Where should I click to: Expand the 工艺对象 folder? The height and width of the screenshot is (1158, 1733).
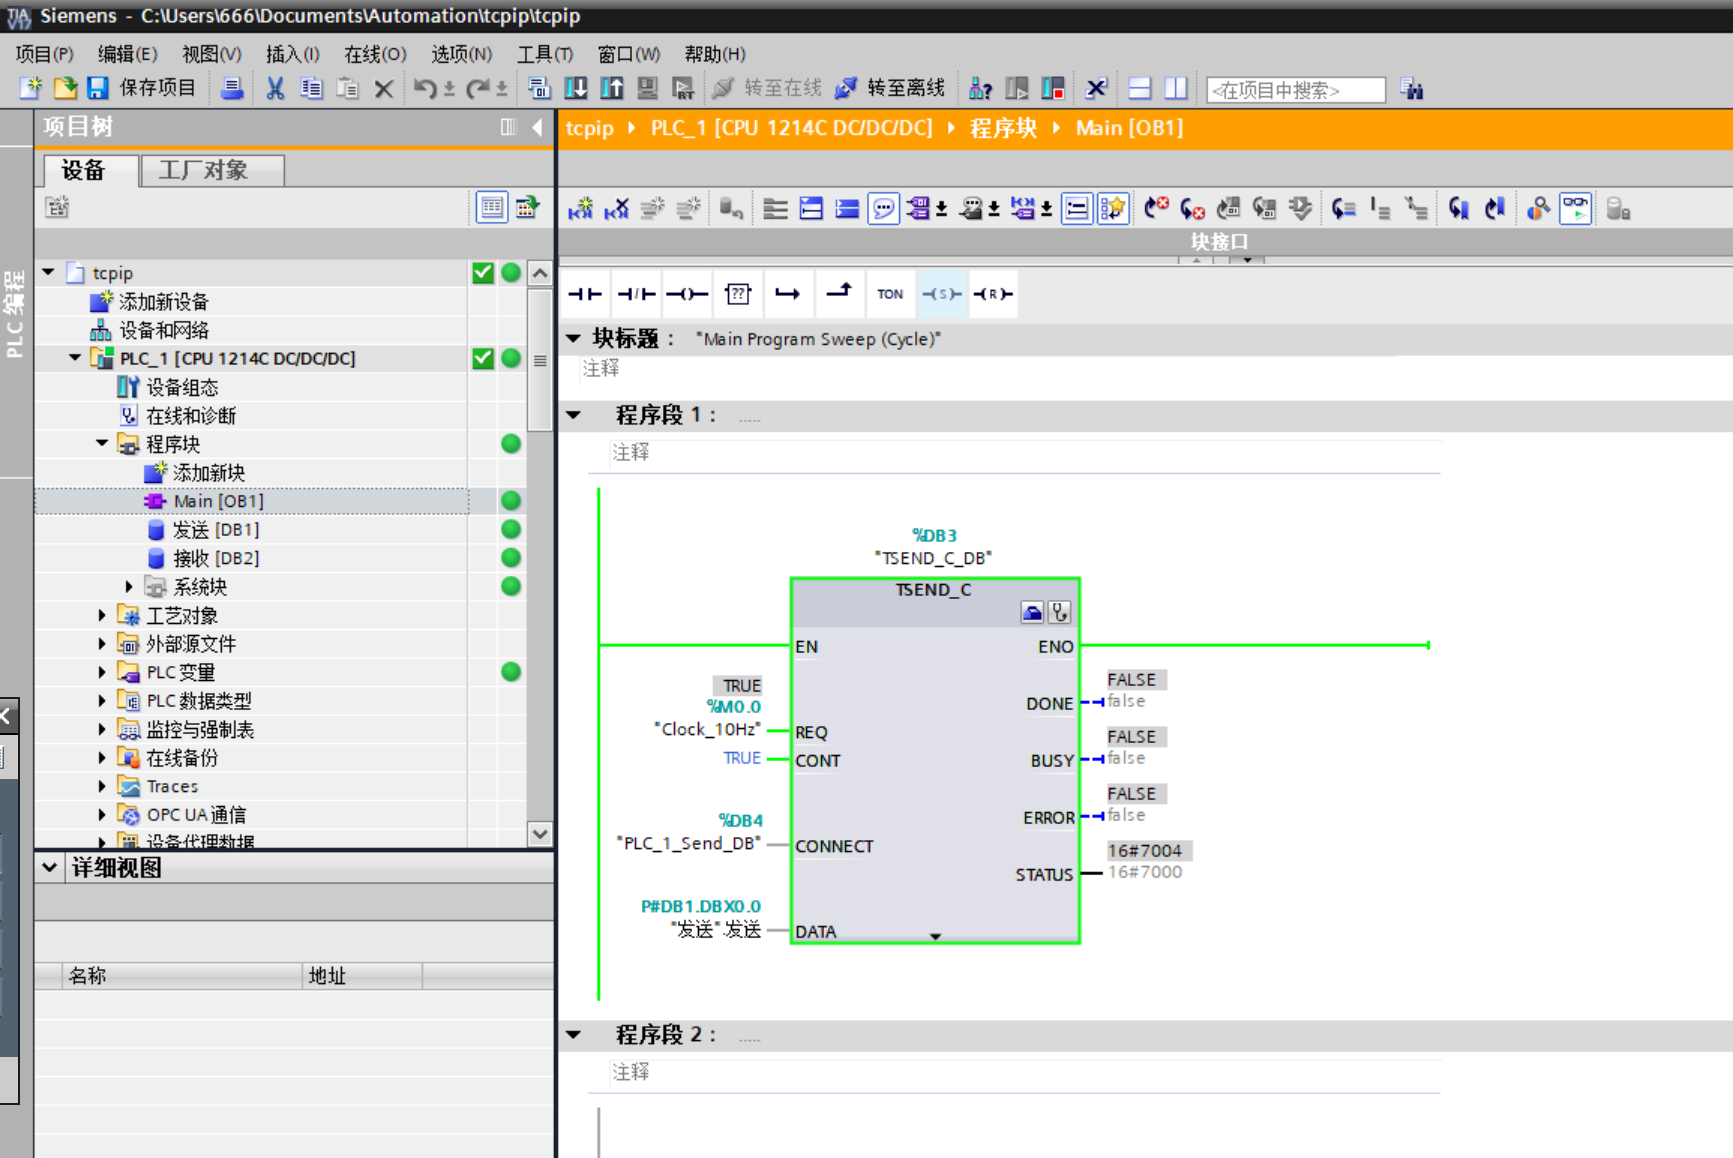click(102, 615)
